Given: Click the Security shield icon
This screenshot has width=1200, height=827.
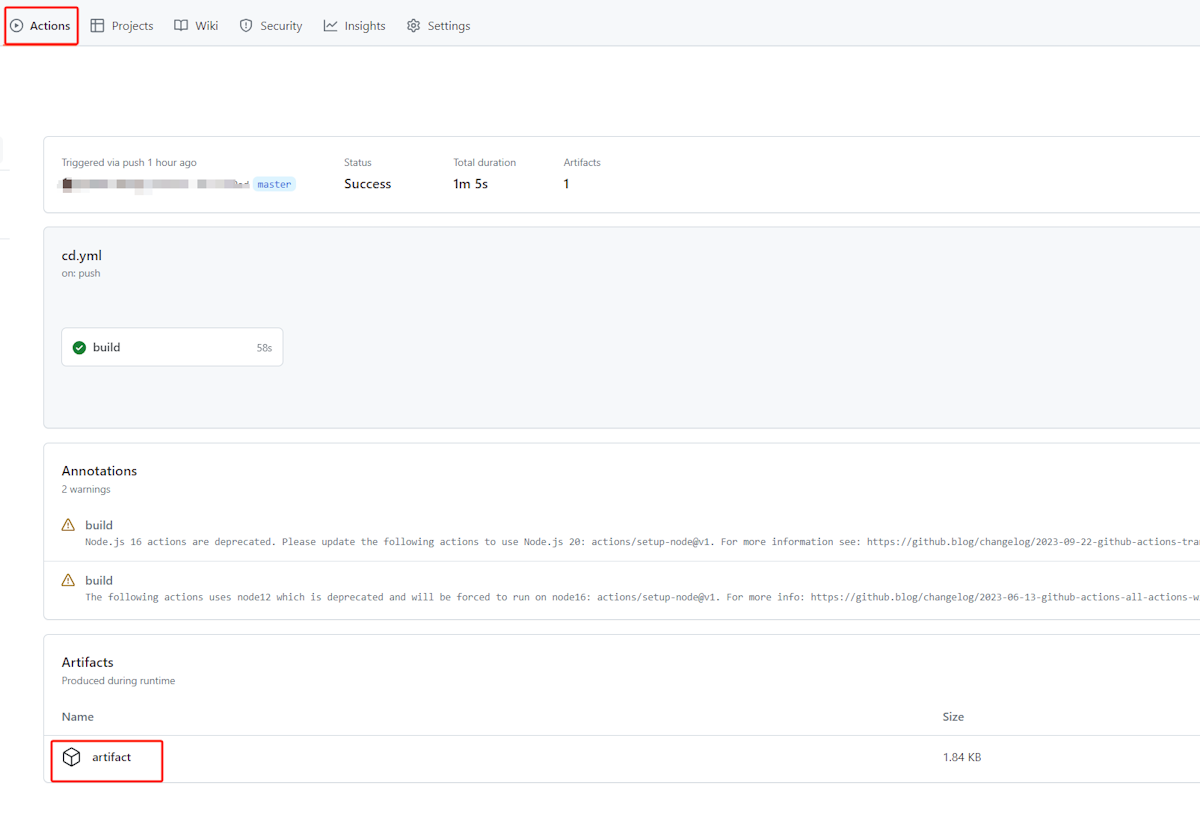Looking at the screenshot, I should [245, 25].
